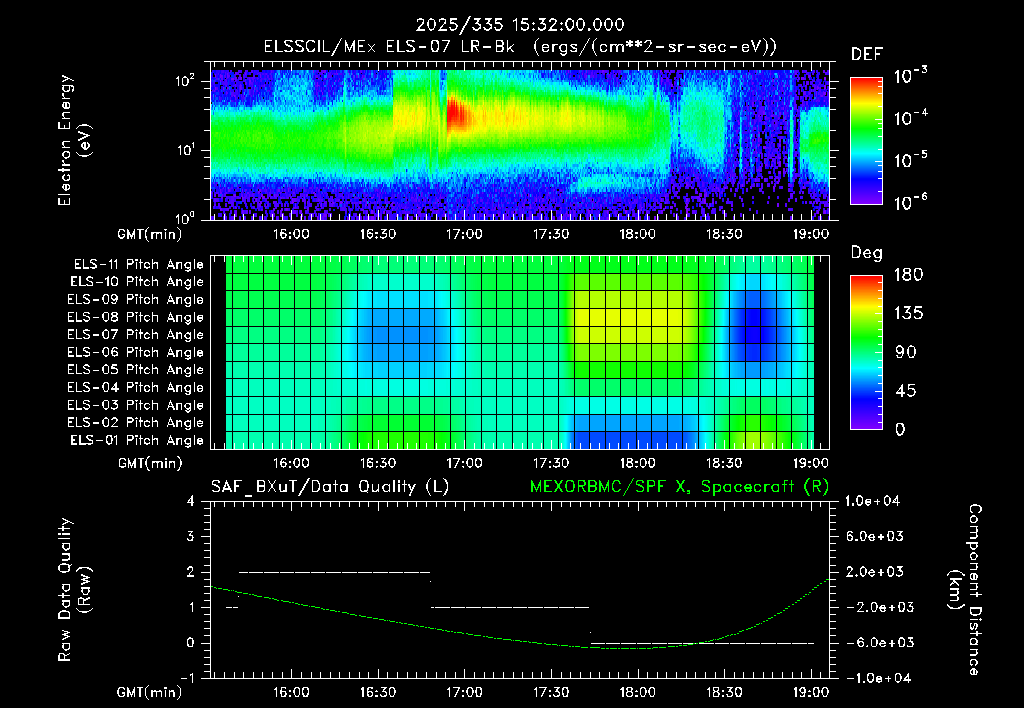Select the ELS-08 Pitch Angle row label

(x=135, y=317)
